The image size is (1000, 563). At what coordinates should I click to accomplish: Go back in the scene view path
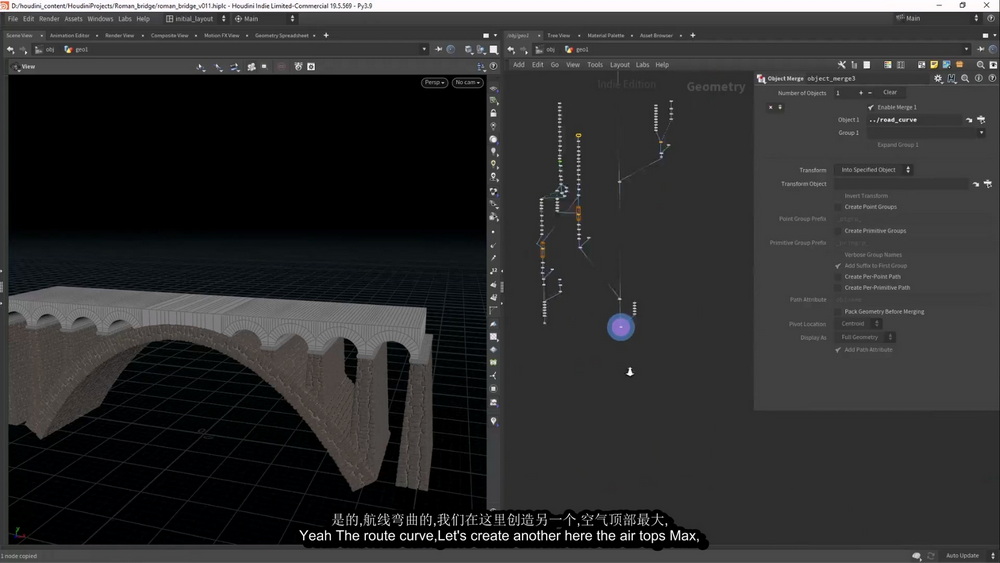pyautogui.click(x=10, y=49)
